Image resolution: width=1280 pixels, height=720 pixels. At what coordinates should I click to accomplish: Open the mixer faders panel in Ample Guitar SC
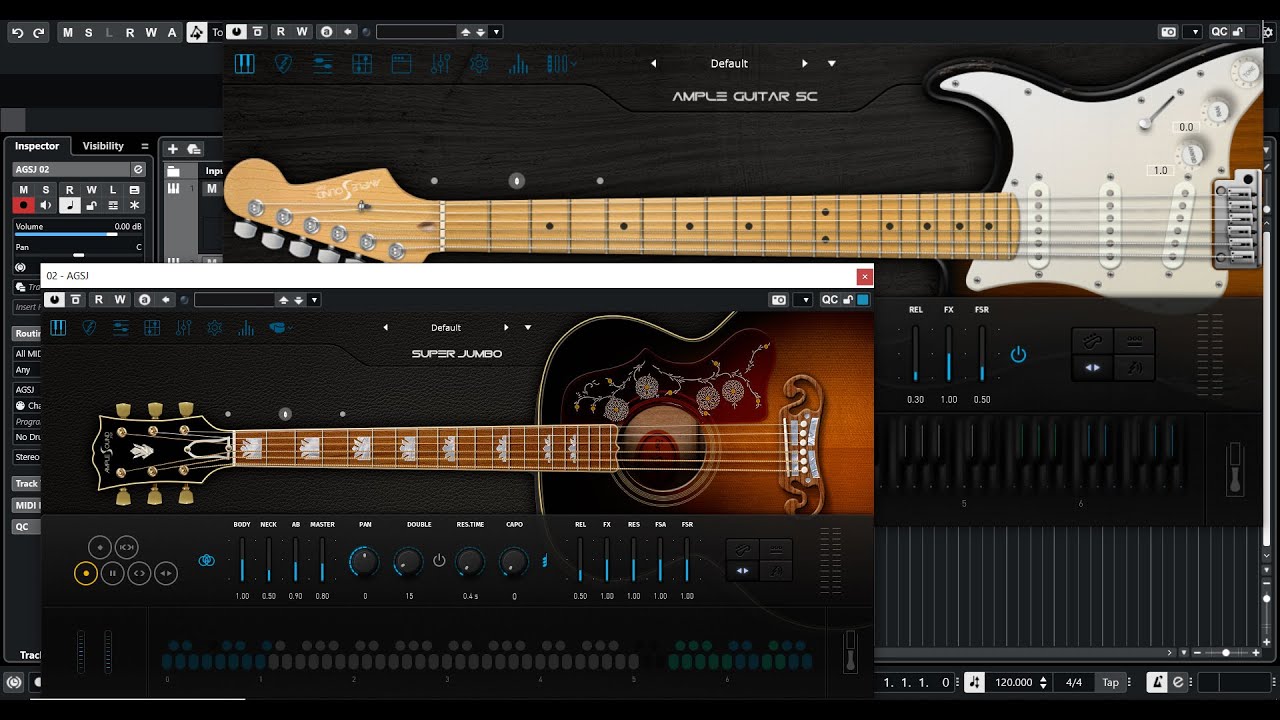(x=440, y=64)
